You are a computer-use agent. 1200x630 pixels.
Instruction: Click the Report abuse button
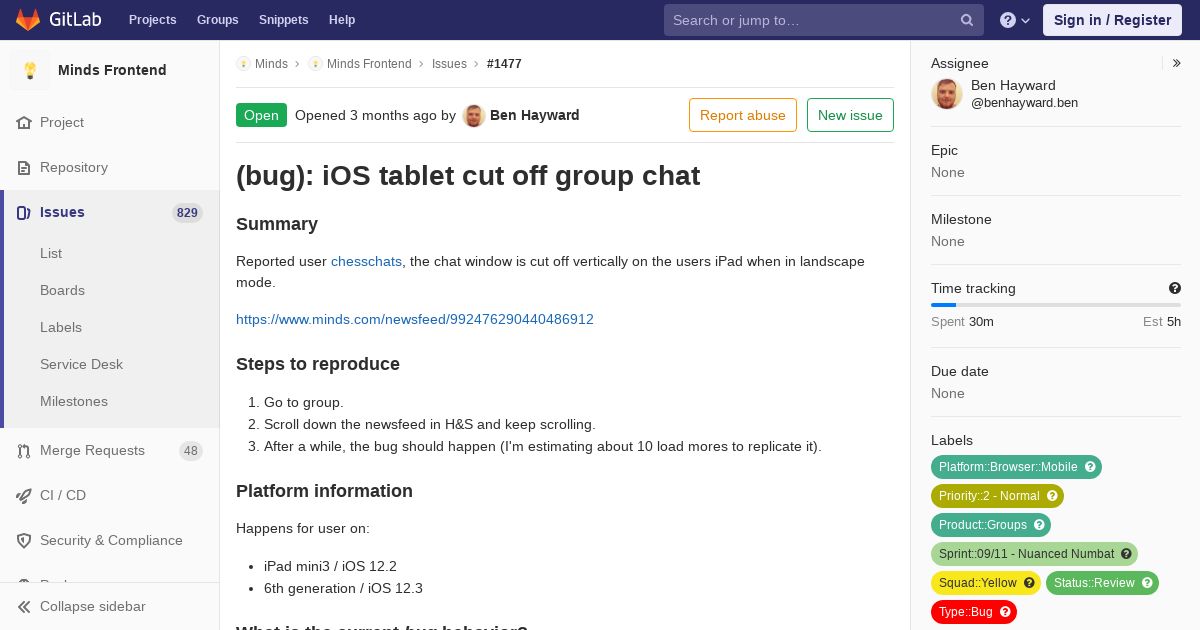(x=743, y=115)
